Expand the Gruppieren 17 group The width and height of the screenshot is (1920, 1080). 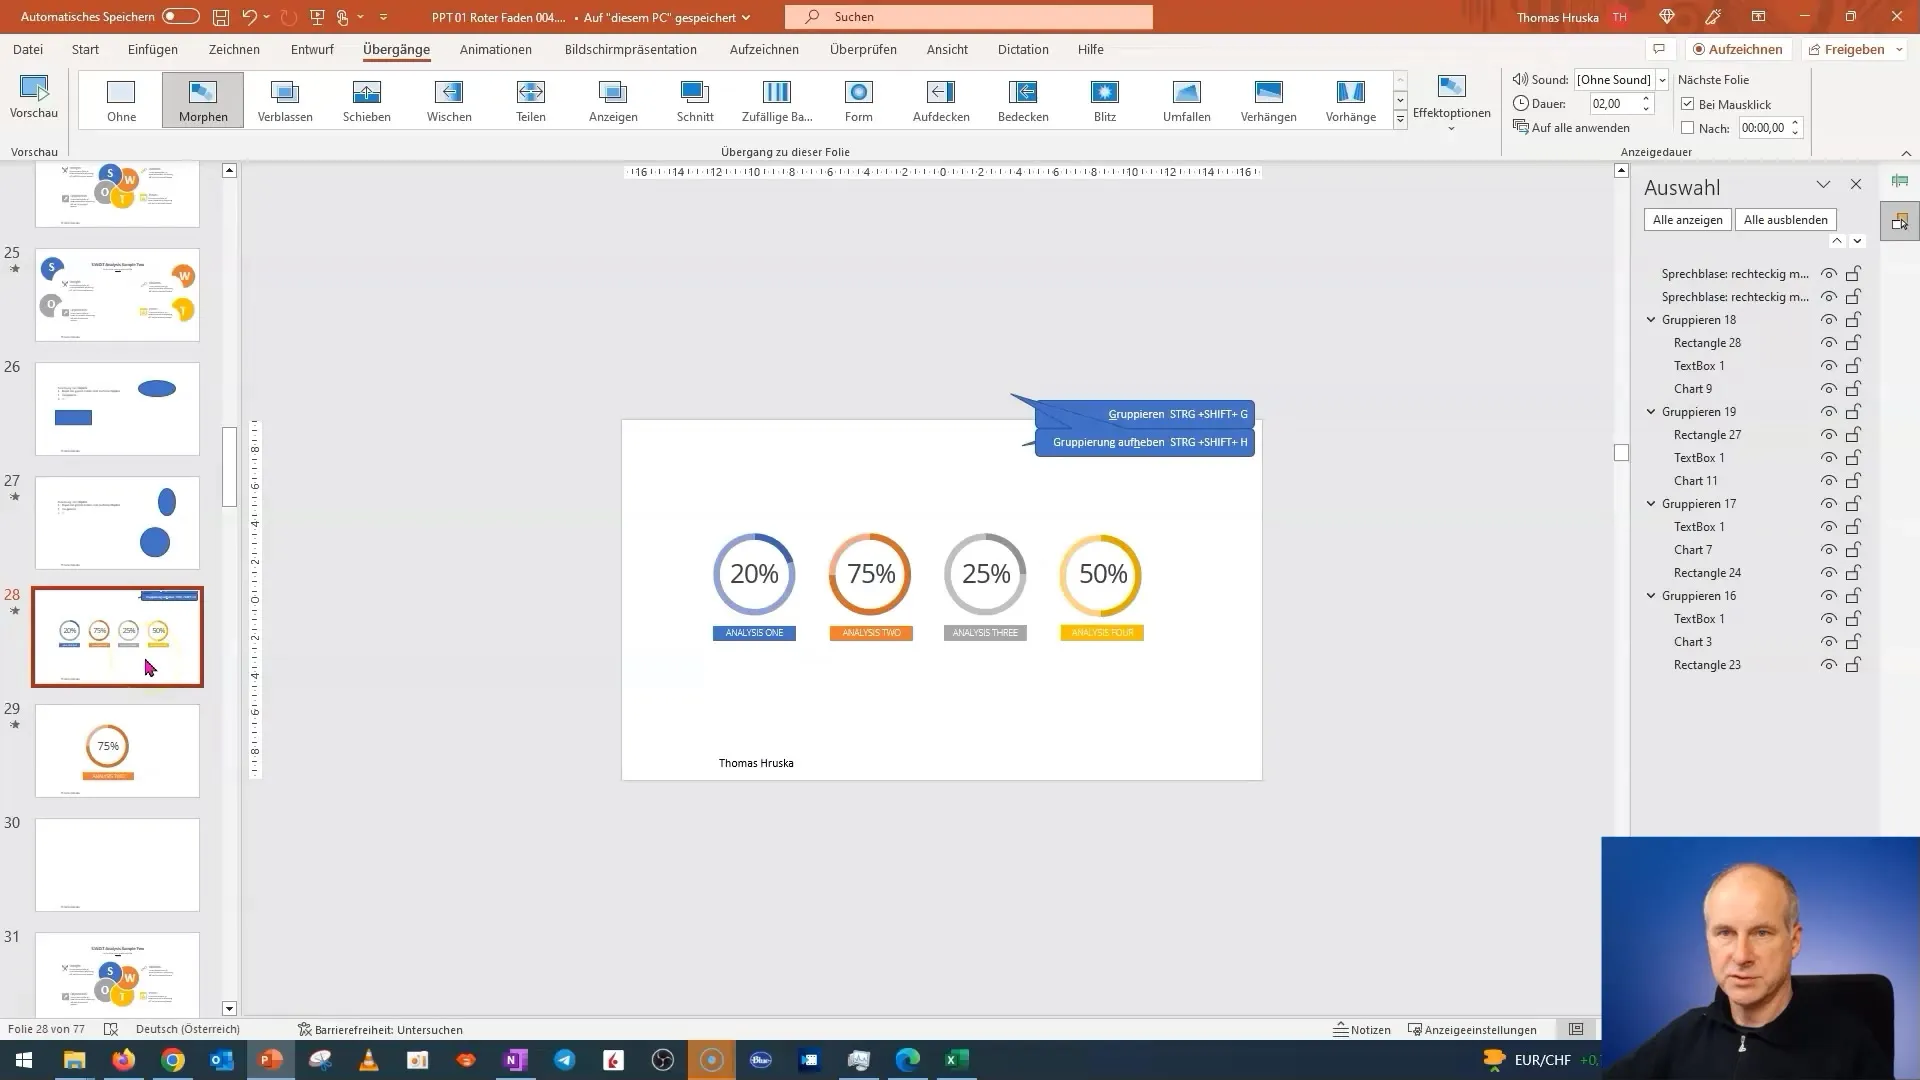1652,504
